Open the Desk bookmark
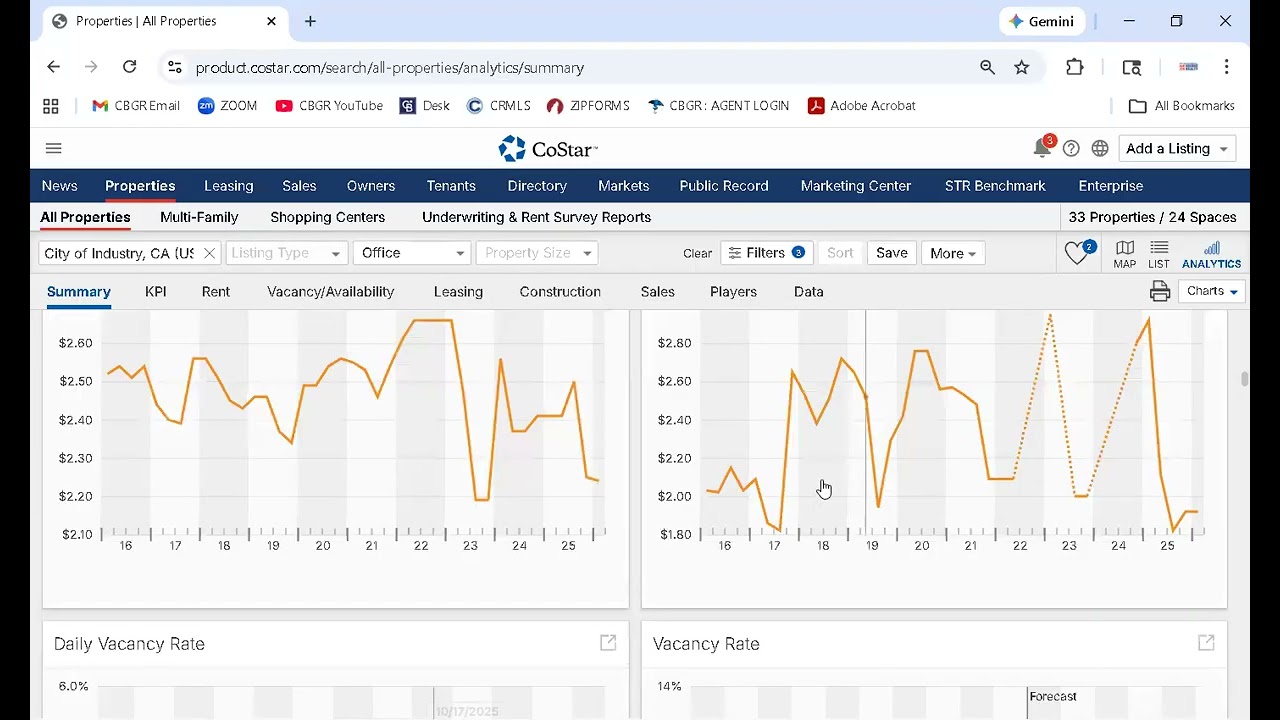Screen dimensions: 1280x720 [425, 106]
